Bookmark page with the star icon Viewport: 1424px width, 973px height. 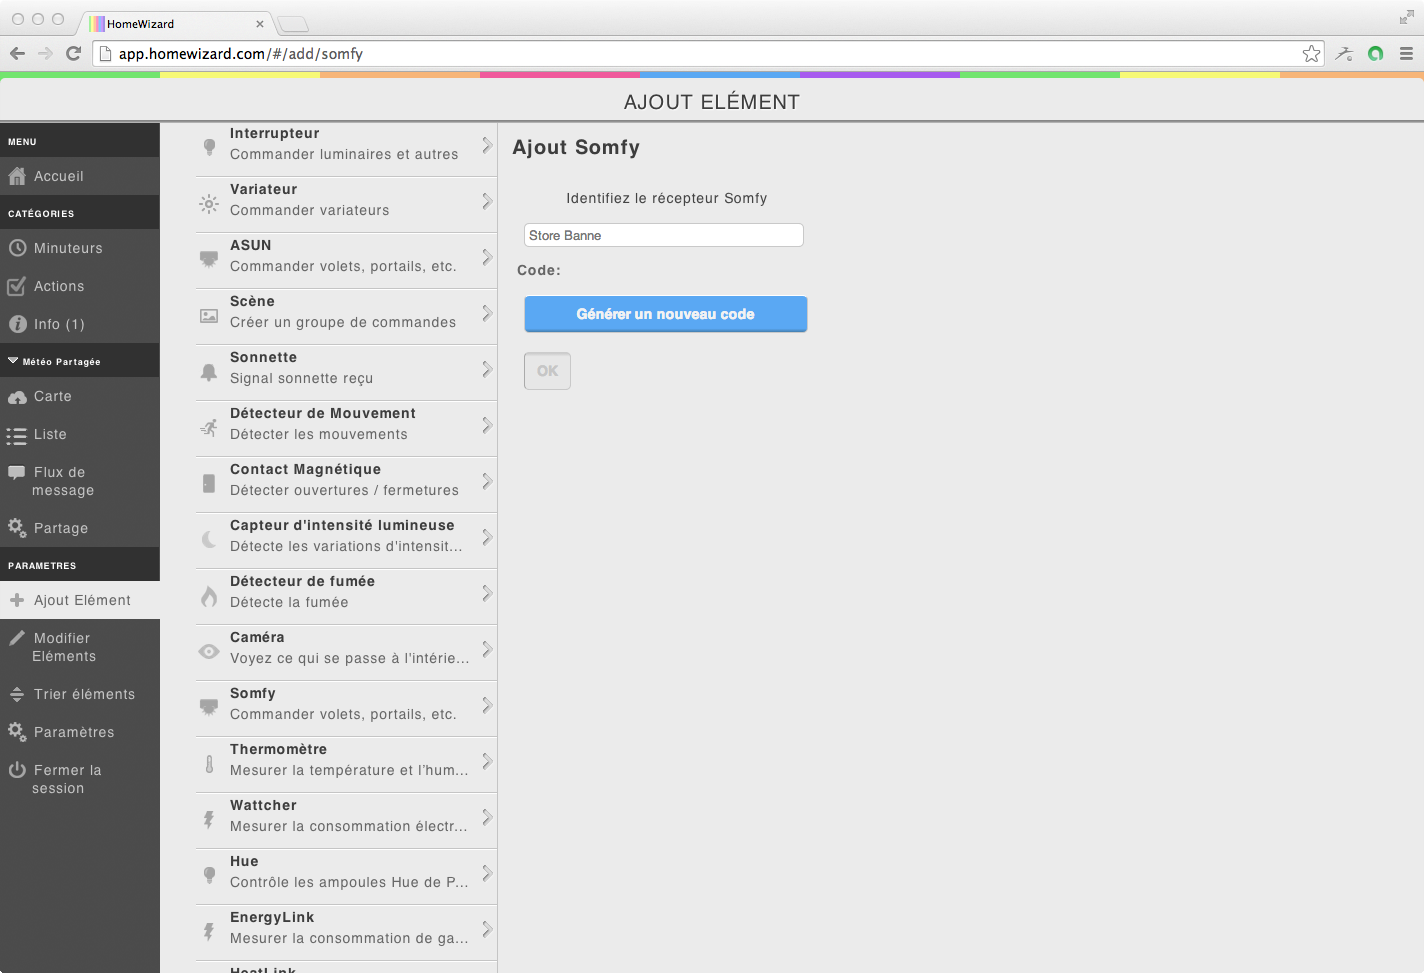pos(1311,54)
